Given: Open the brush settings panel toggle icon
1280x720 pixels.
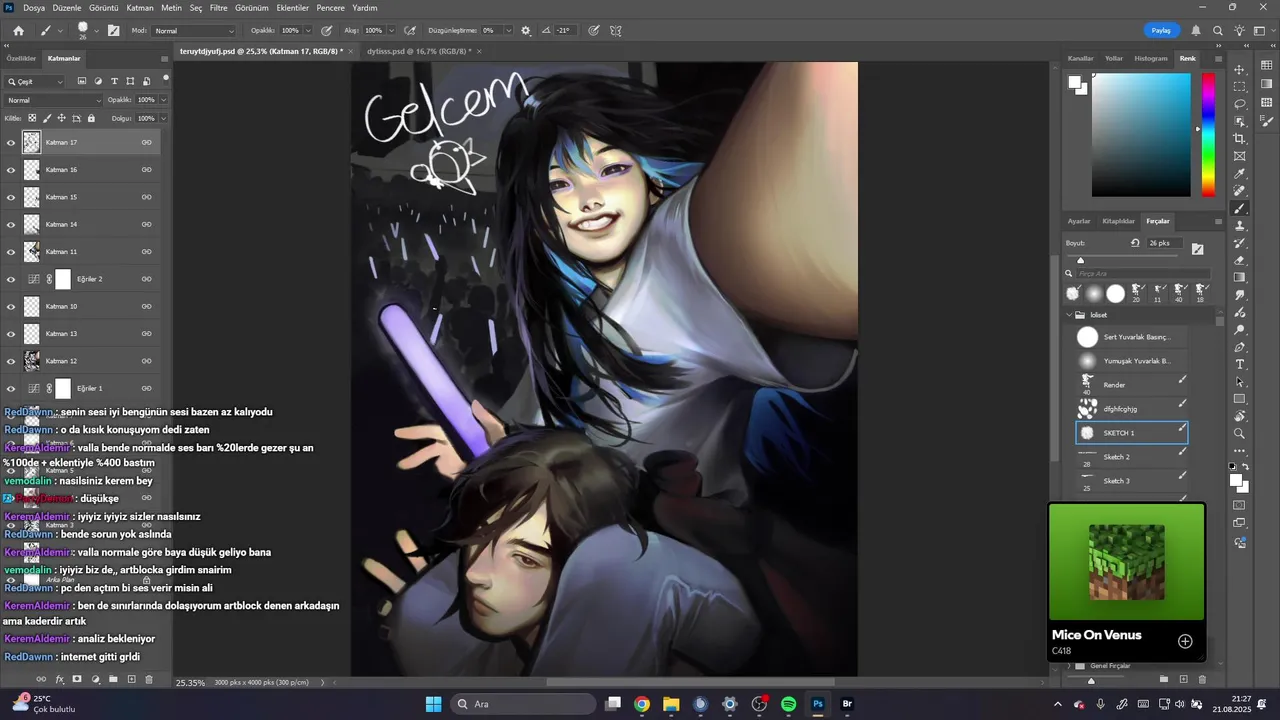Looking at the screenshot, I should tap(113, 31).
